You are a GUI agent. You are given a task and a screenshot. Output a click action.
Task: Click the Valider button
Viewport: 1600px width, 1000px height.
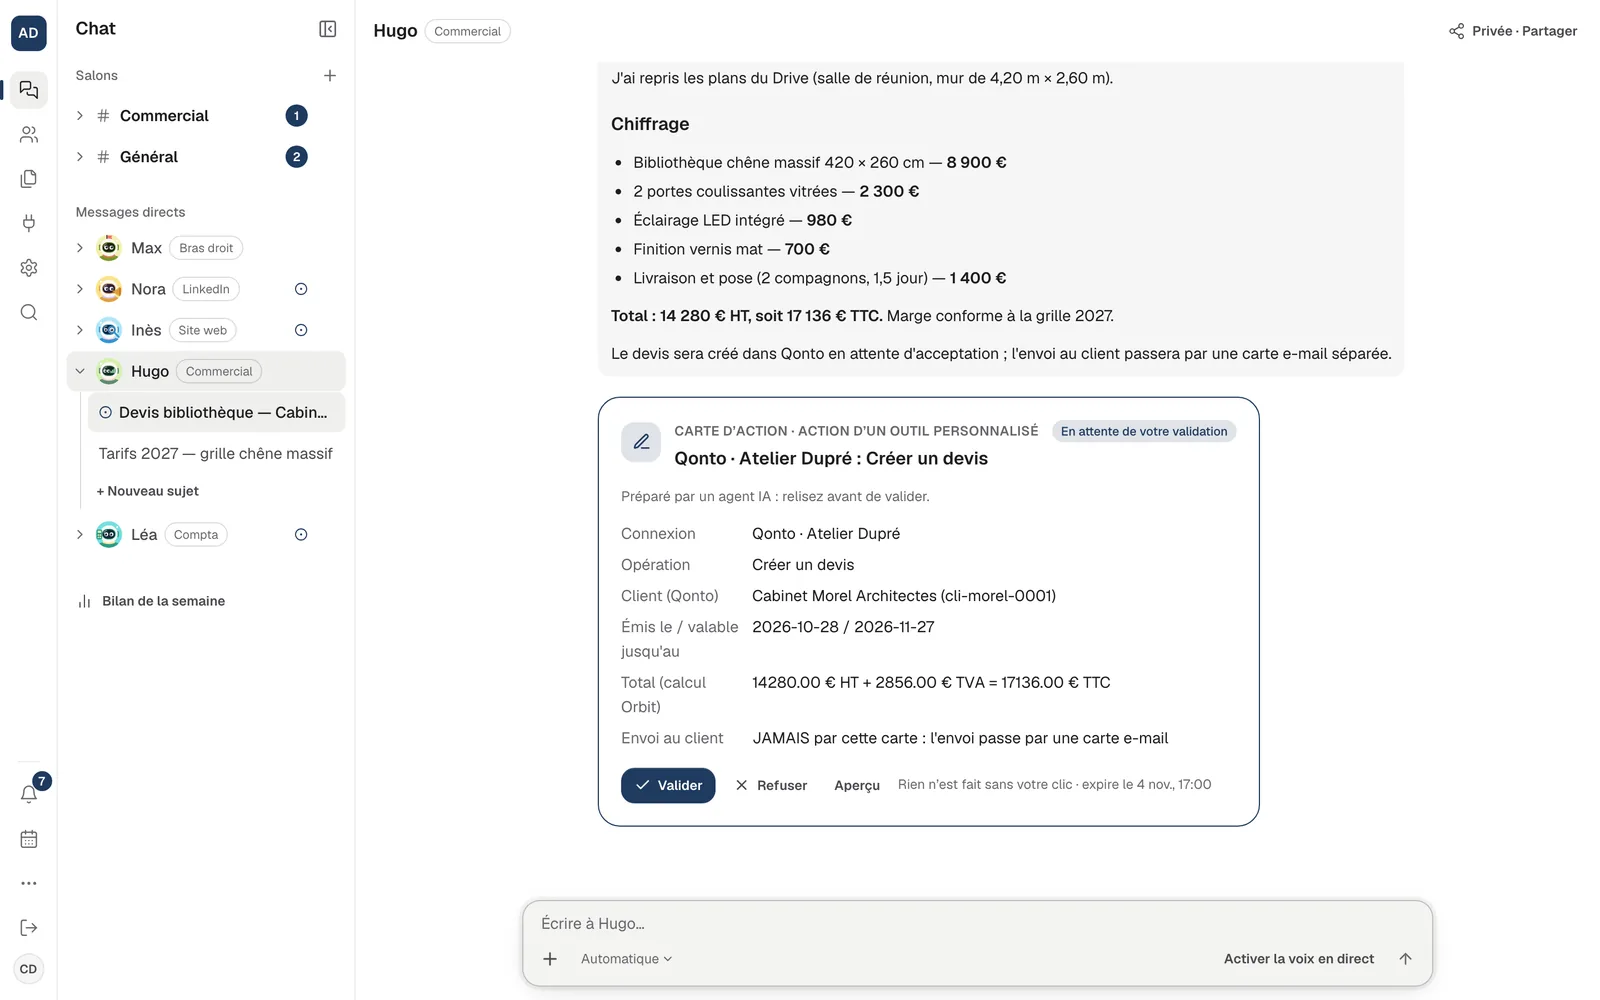[668, 786]
